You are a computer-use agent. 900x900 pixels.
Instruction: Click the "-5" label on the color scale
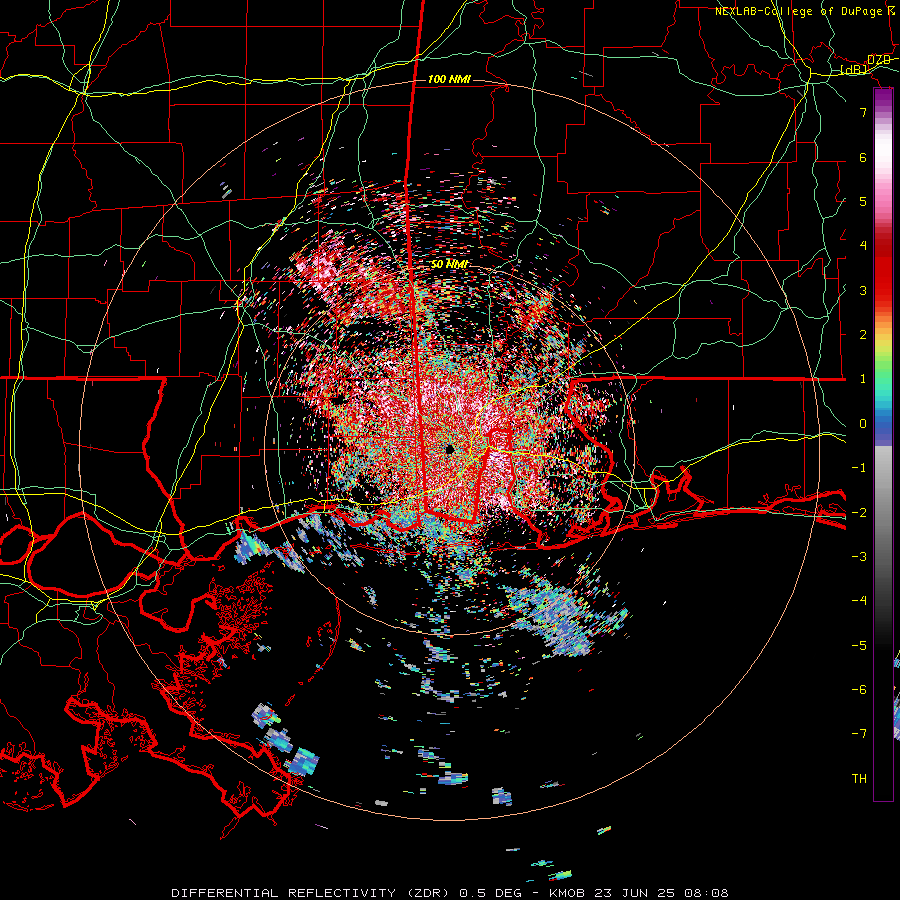click(859, 646)
